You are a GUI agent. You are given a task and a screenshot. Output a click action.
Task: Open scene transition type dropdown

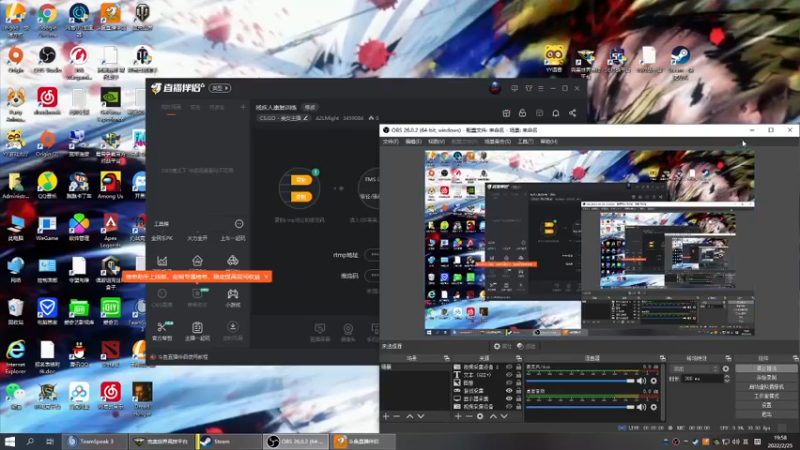pyautogui.click(x=695, y=368)
